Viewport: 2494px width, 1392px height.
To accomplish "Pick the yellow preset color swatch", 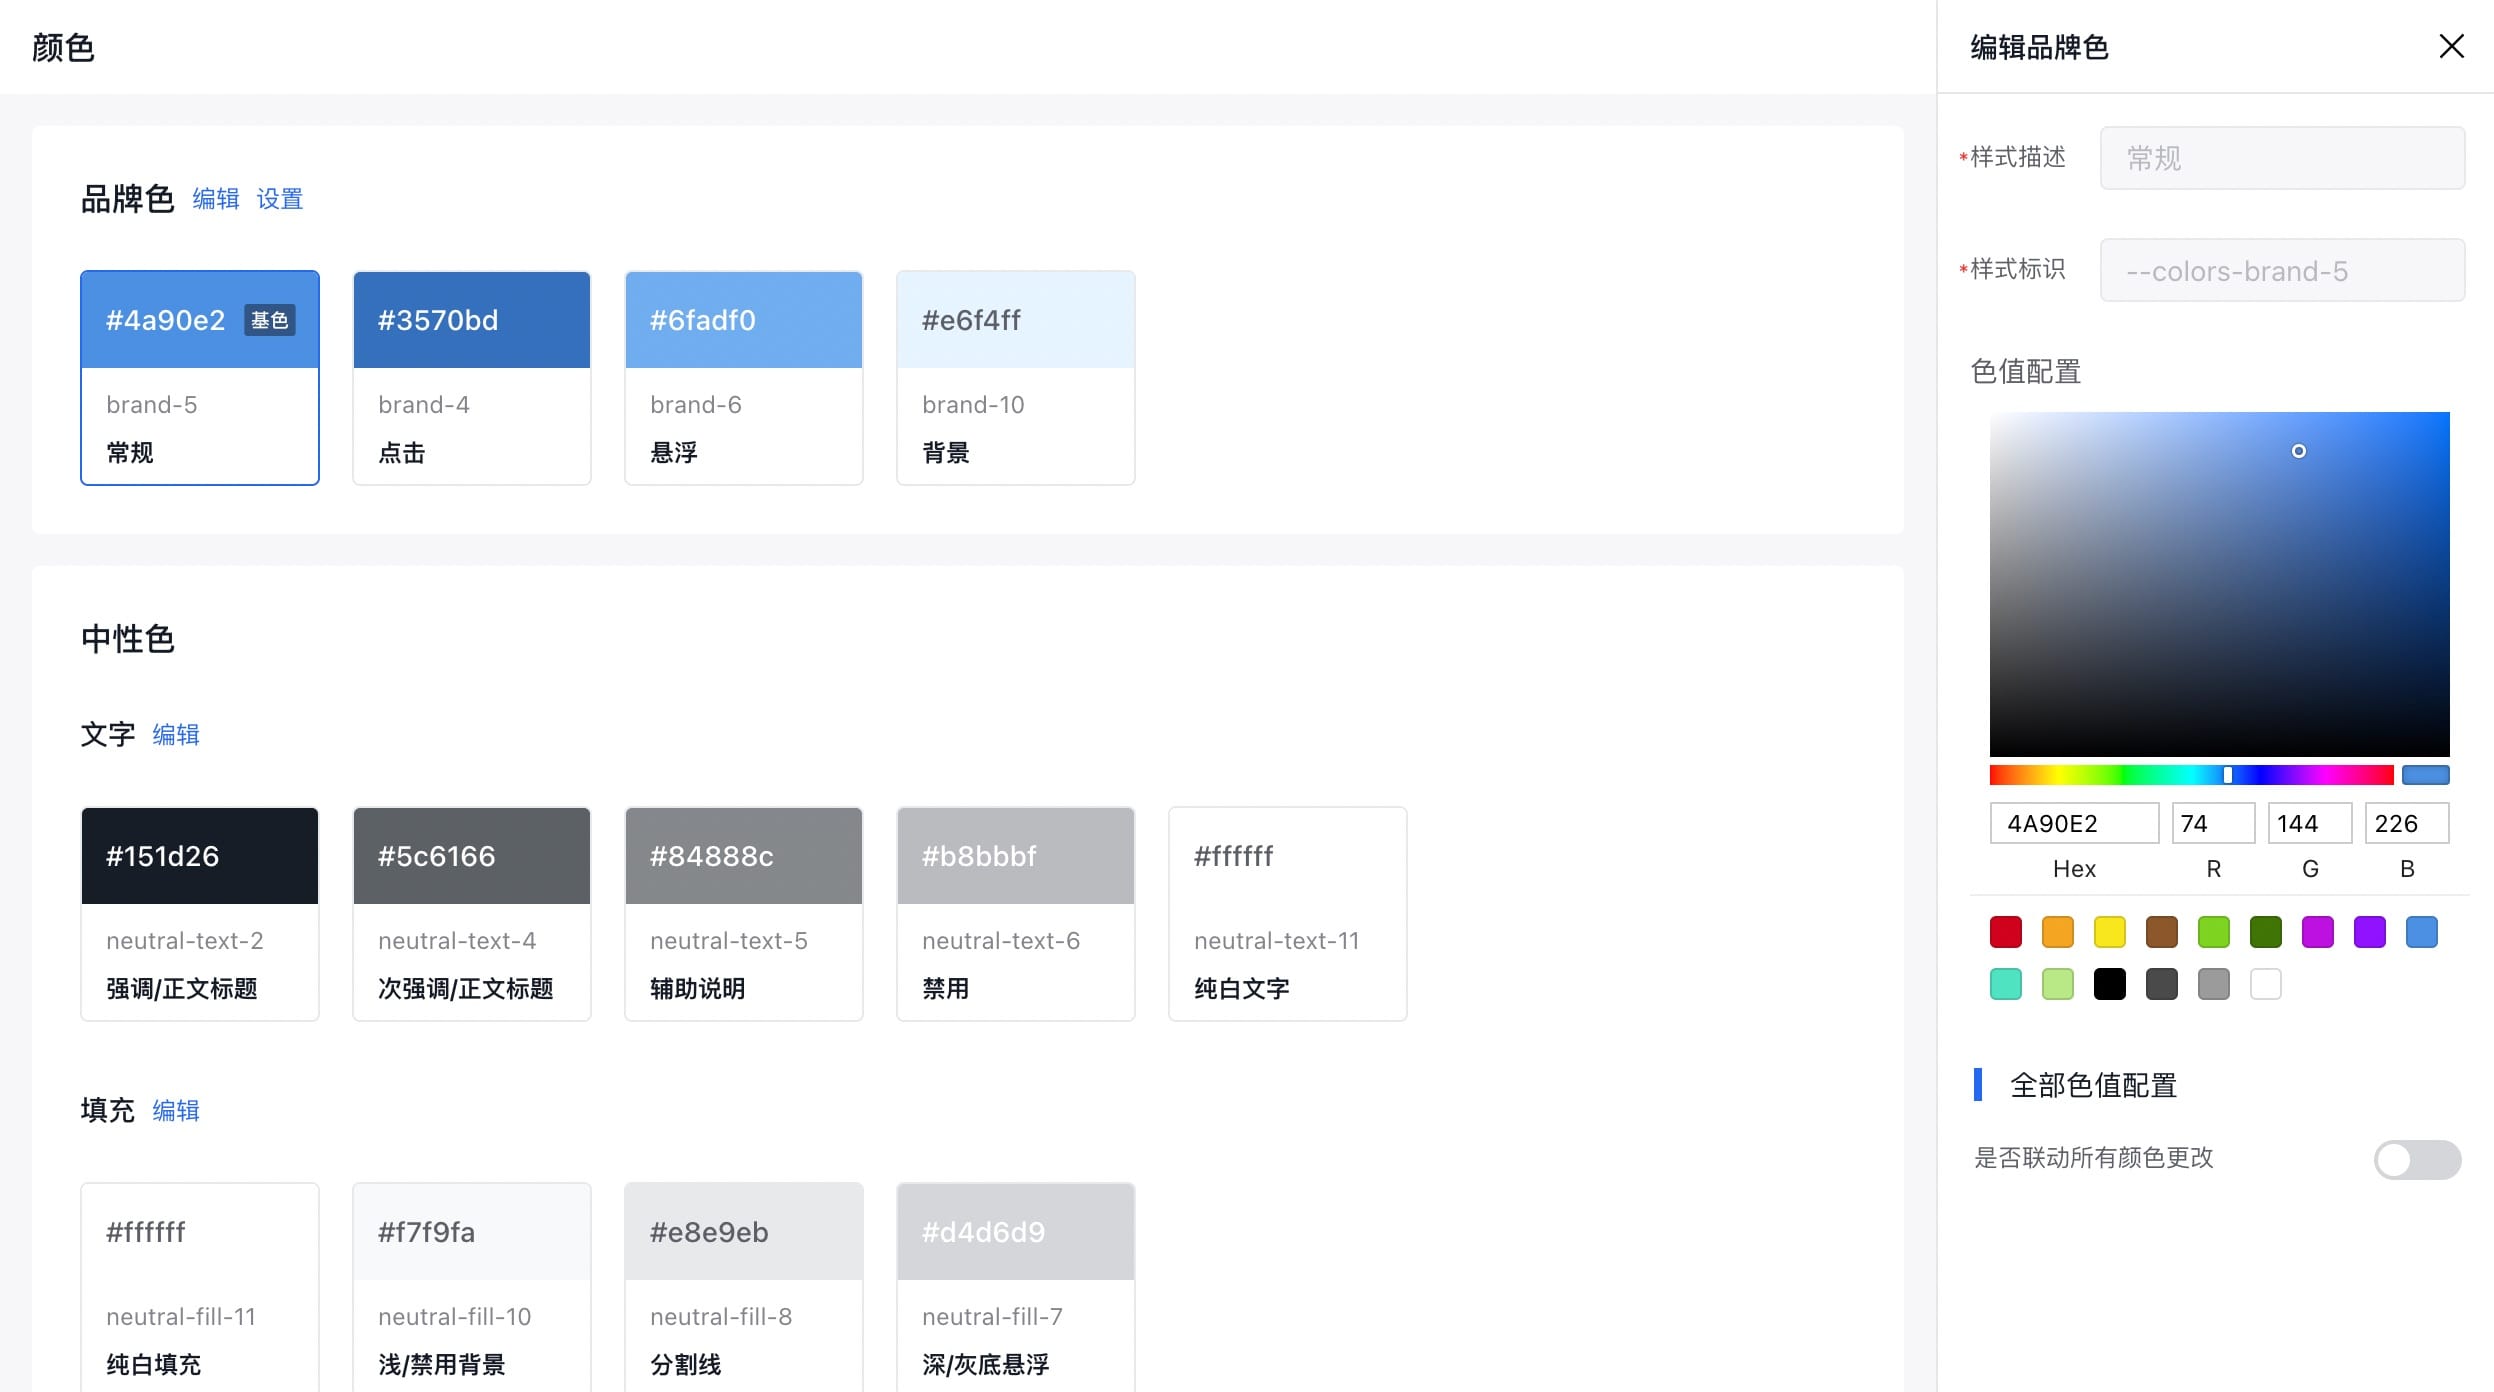I will coord(2109,932).
